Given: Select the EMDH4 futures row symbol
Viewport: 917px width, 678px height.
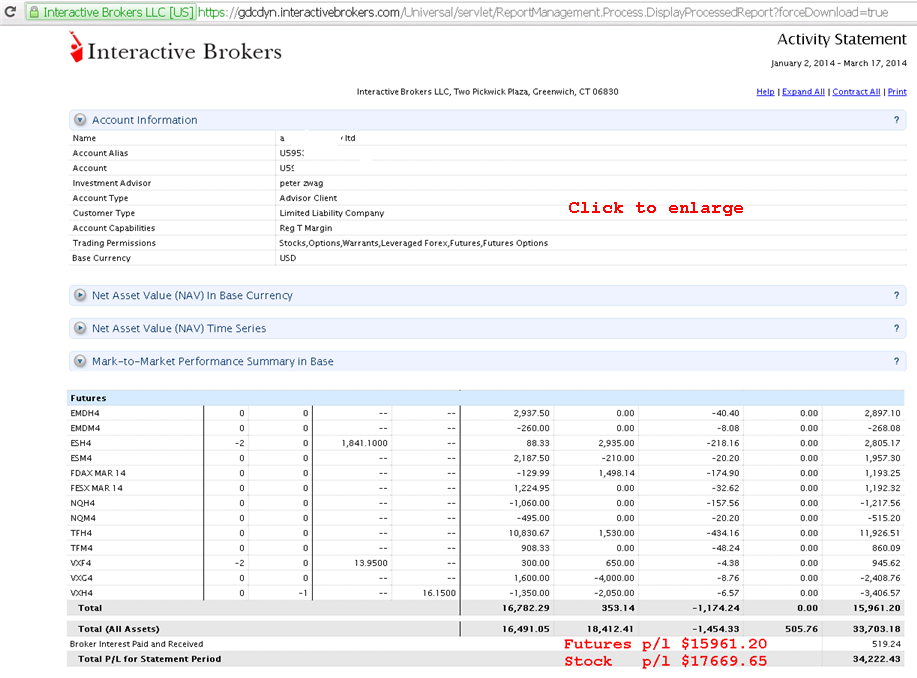Looking at the screenshot, I should (85, 413).
